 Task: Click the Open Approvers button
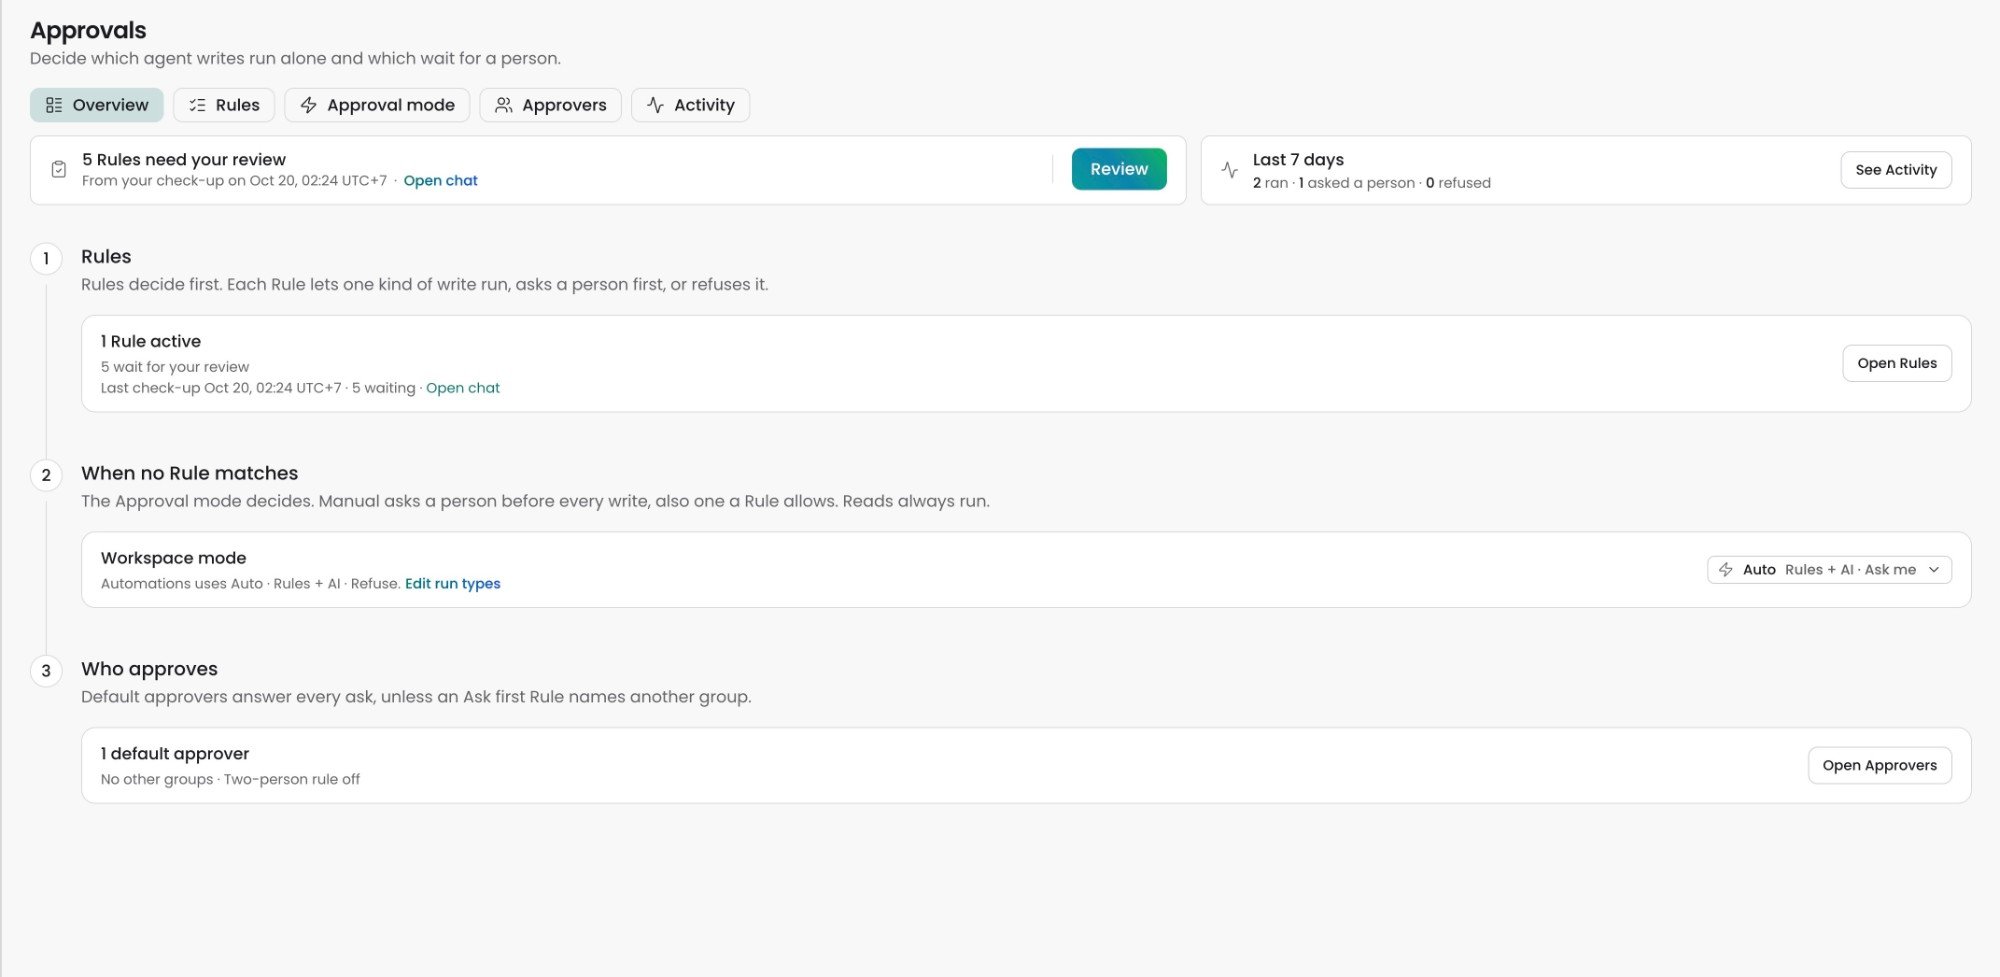[1879, 765]
